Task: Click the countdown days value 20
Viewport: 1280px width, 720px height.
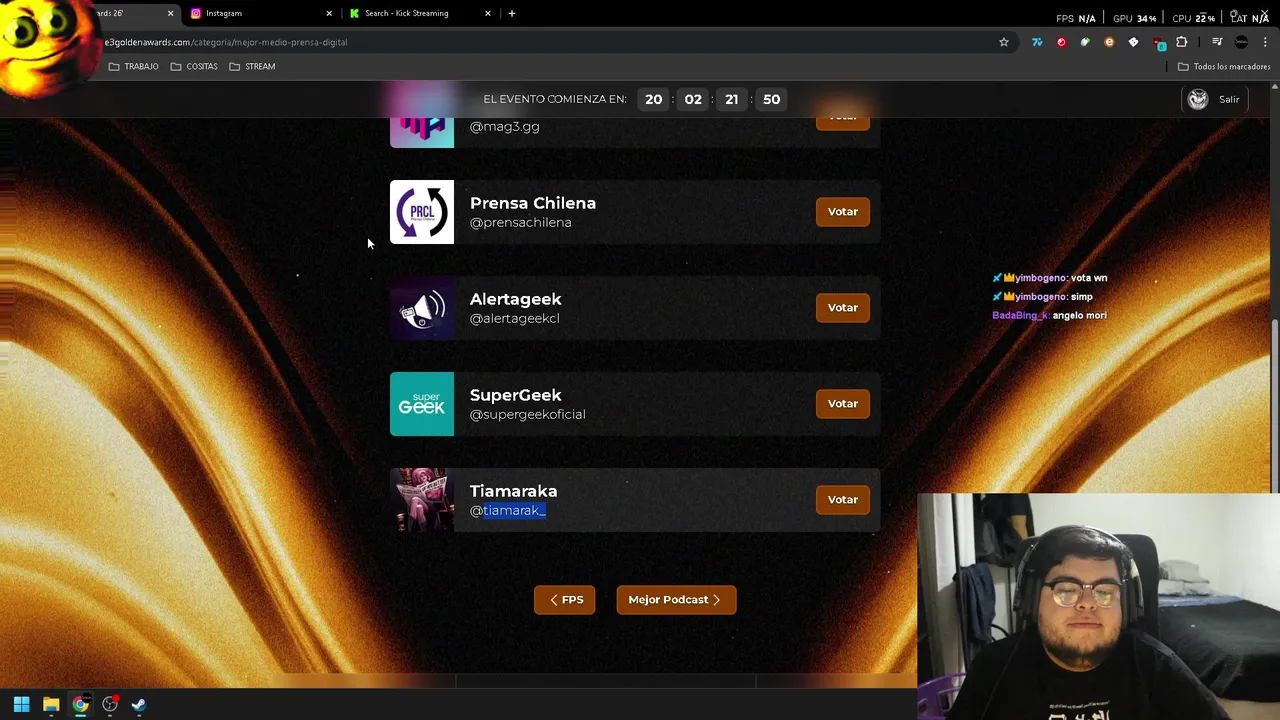Action: (653, 99)
